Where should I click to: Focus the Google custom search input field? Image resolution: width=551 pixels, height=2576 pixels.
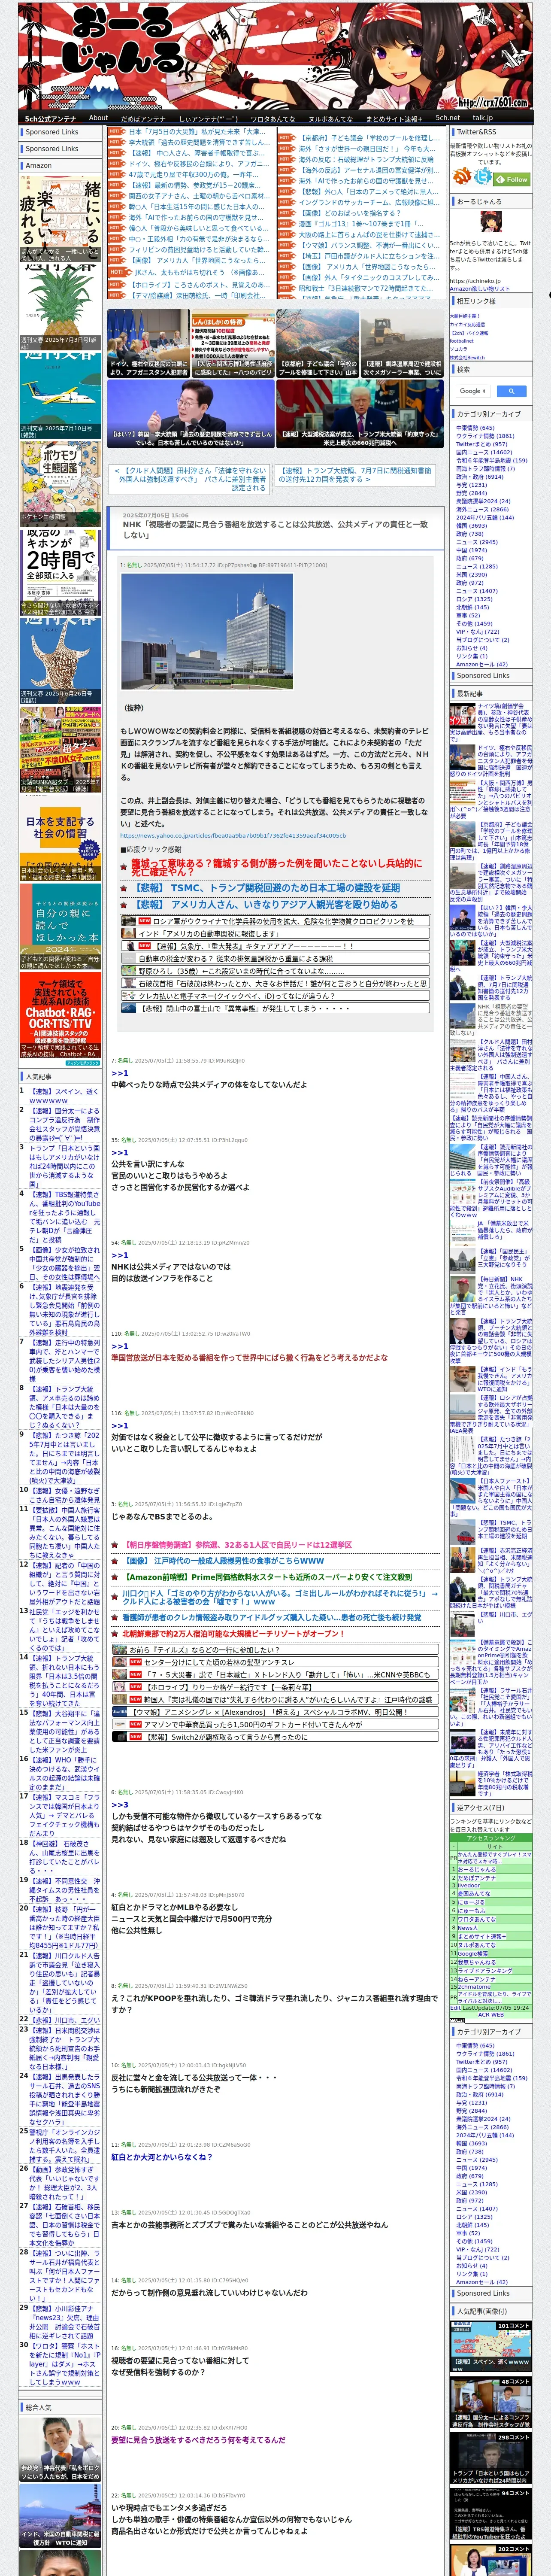click(x=473, y=391)
